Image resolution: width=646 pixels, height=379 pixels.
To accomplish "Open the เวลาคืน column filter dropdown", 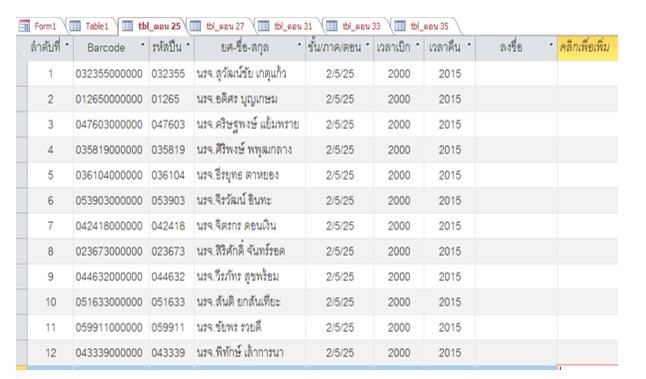I will click(x=469, y=44).
